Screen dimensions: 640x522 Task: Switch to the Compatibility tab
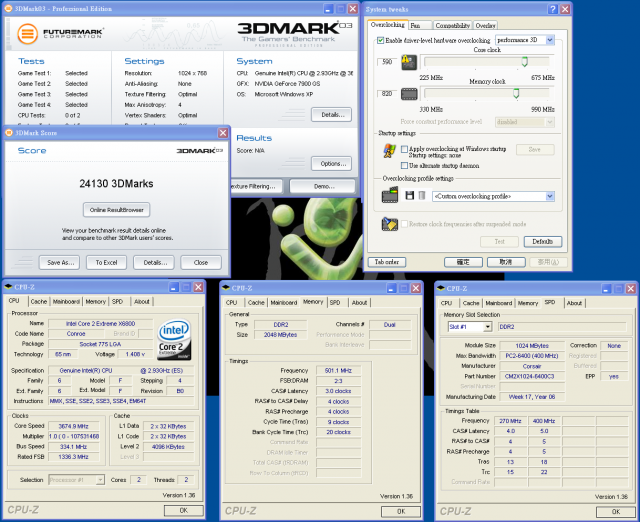click(452, 25)
